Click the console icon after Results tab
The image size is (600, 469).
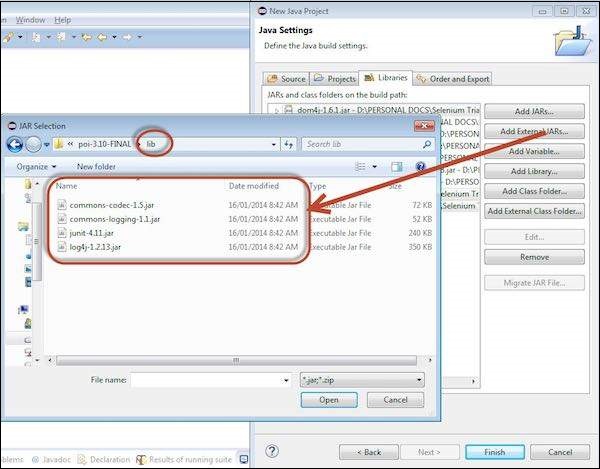[x=244, y=459]
